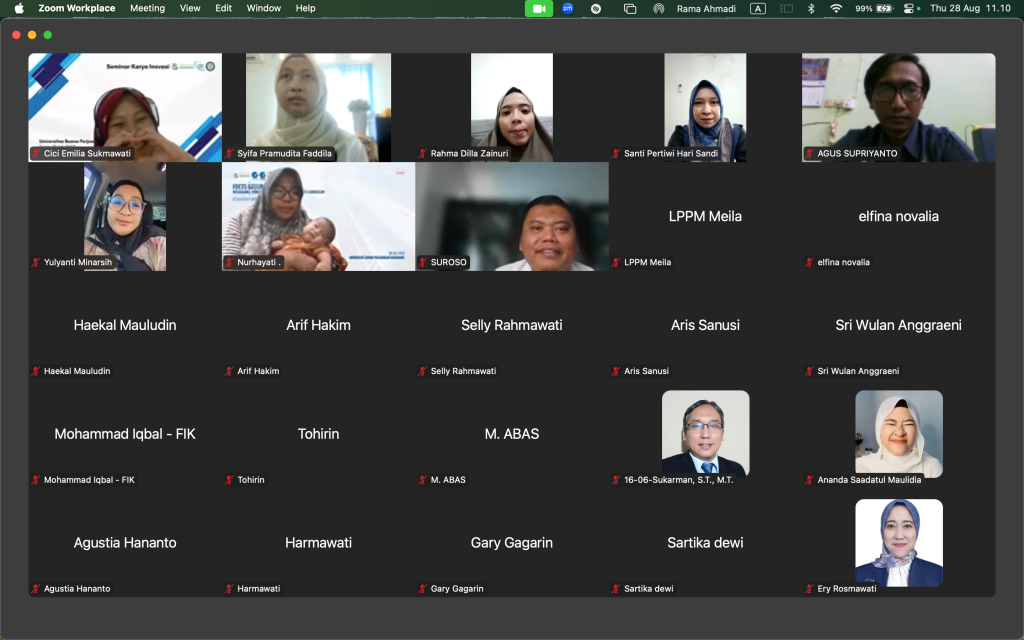Select Ery Rosmawati's participant tile
The image size is (1024, 640).
[898, 543]
